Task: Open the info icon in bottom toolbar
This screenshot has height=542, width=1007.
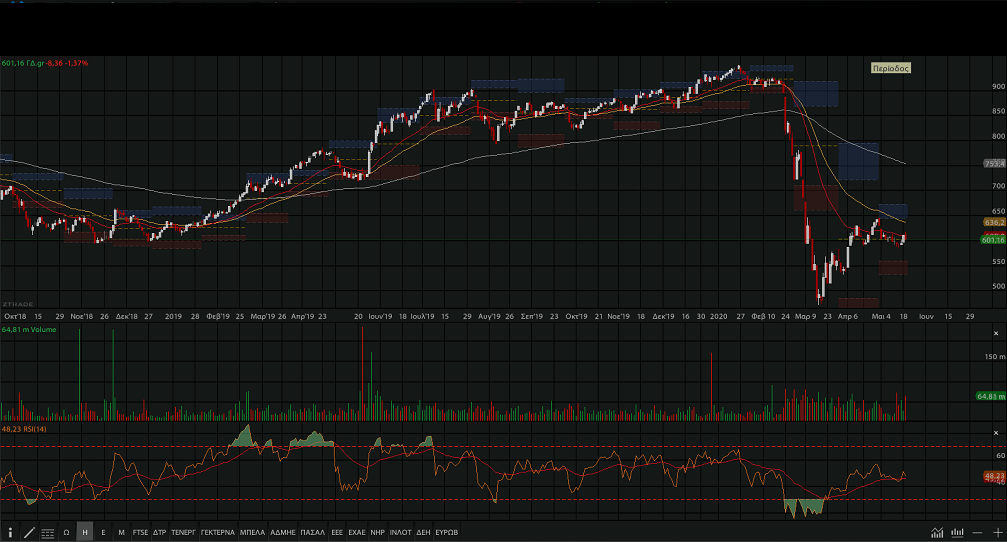Action: coord(10,532)
